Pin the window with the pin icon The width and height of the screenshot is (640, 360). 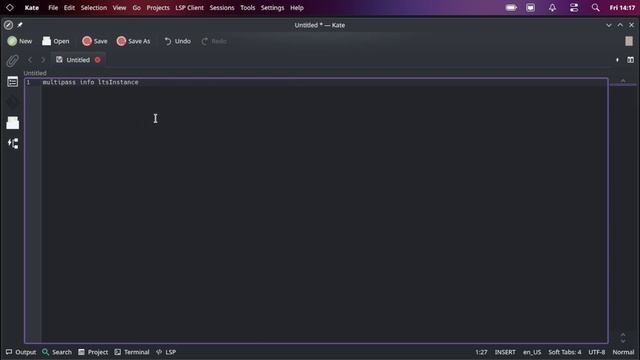(x=20, y=25)
